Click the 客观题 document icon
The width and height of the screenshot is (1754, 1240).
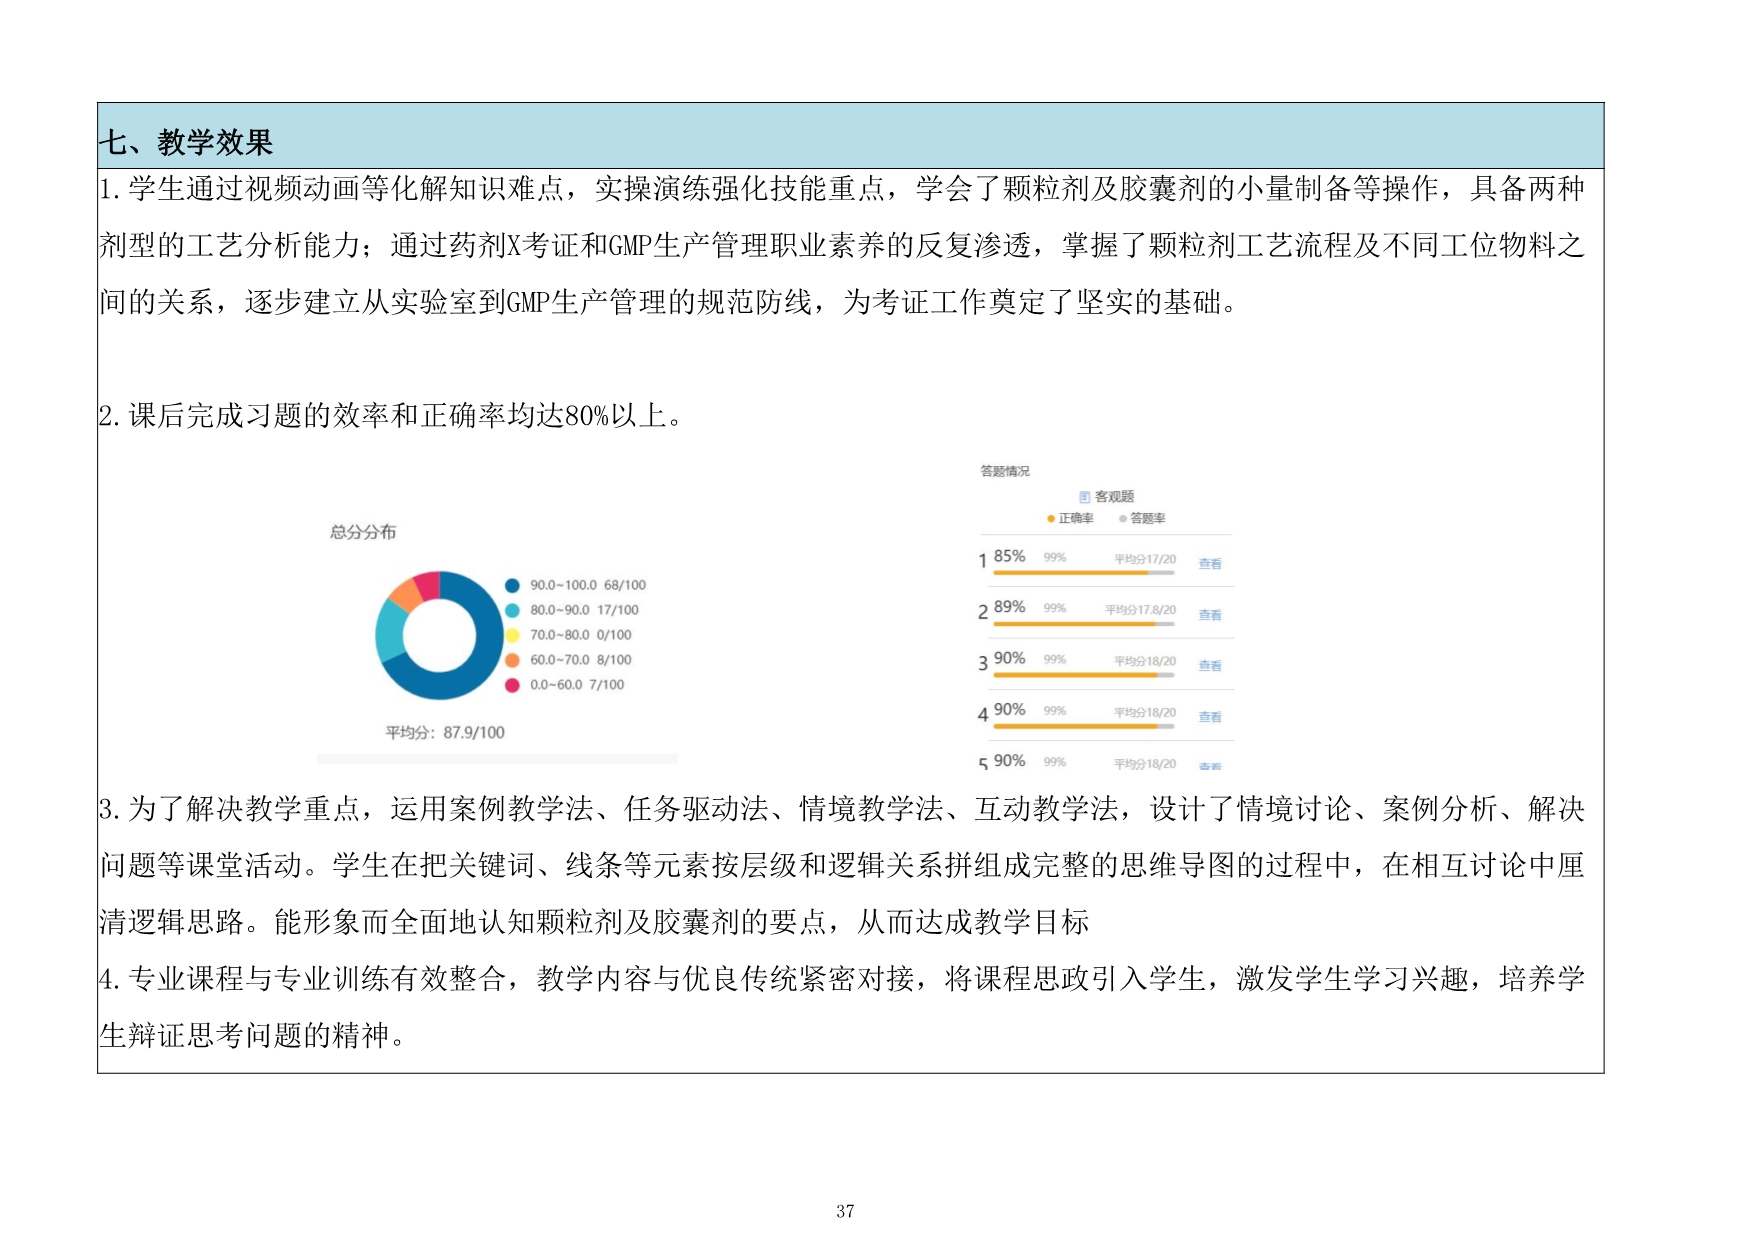(x=1085, y=497)
